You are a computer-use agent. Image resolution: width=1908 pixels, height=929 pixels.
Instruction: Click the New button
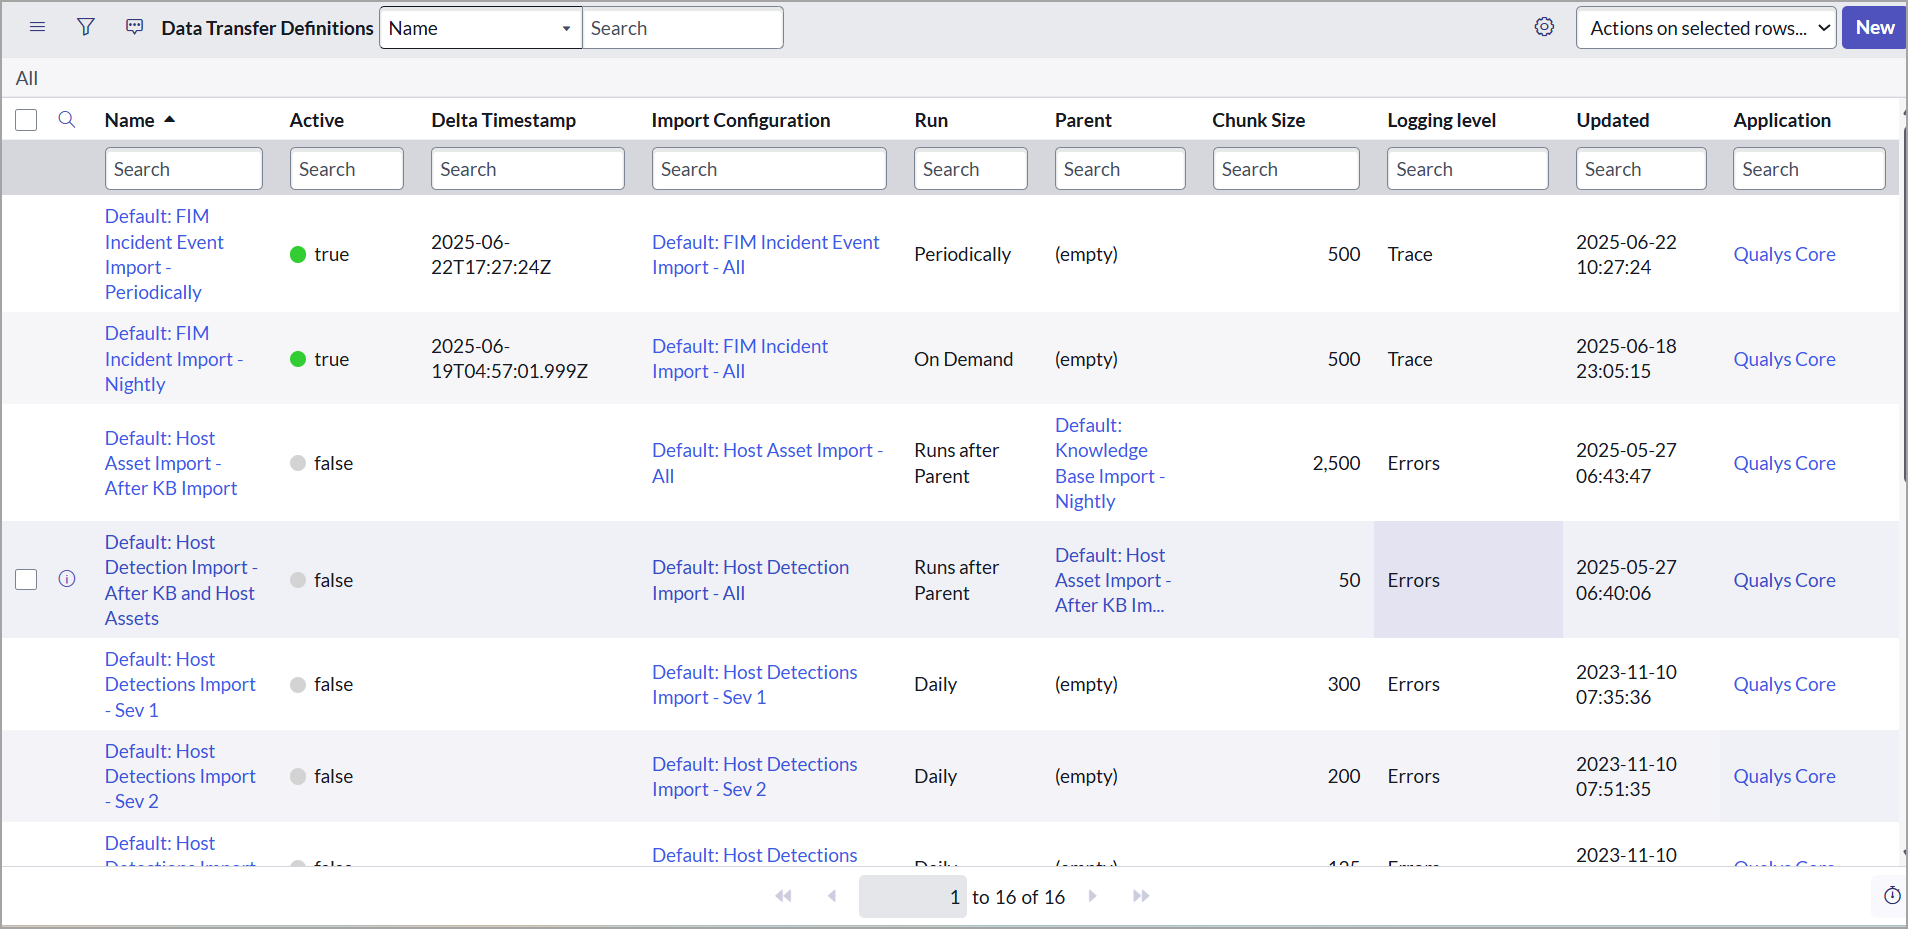pyautogui.click(x=1874, y=28)
